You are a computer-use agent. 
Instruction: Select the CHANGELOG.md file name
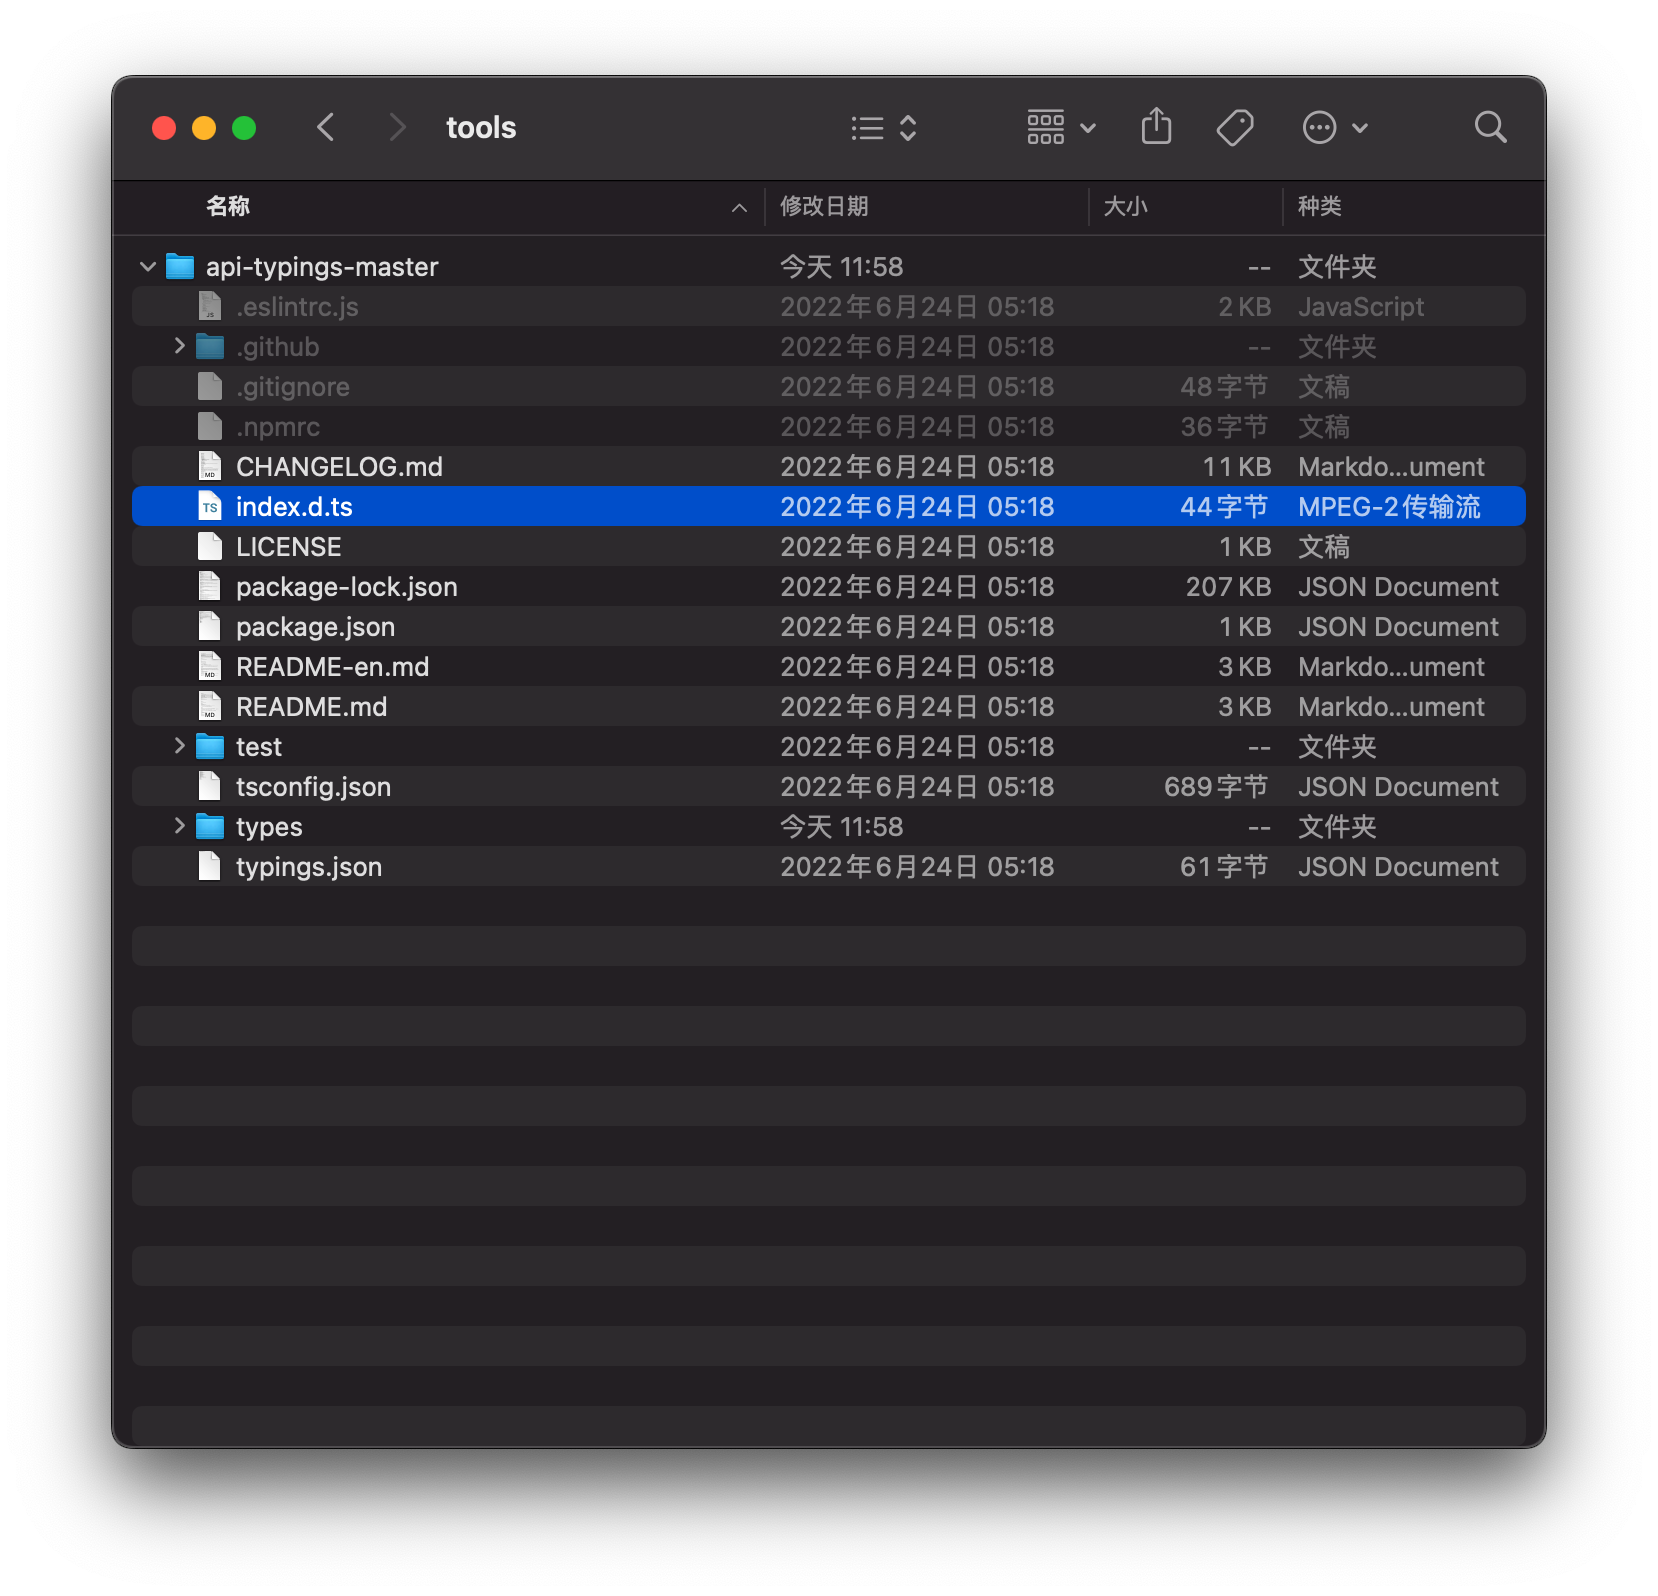(339, 467)
